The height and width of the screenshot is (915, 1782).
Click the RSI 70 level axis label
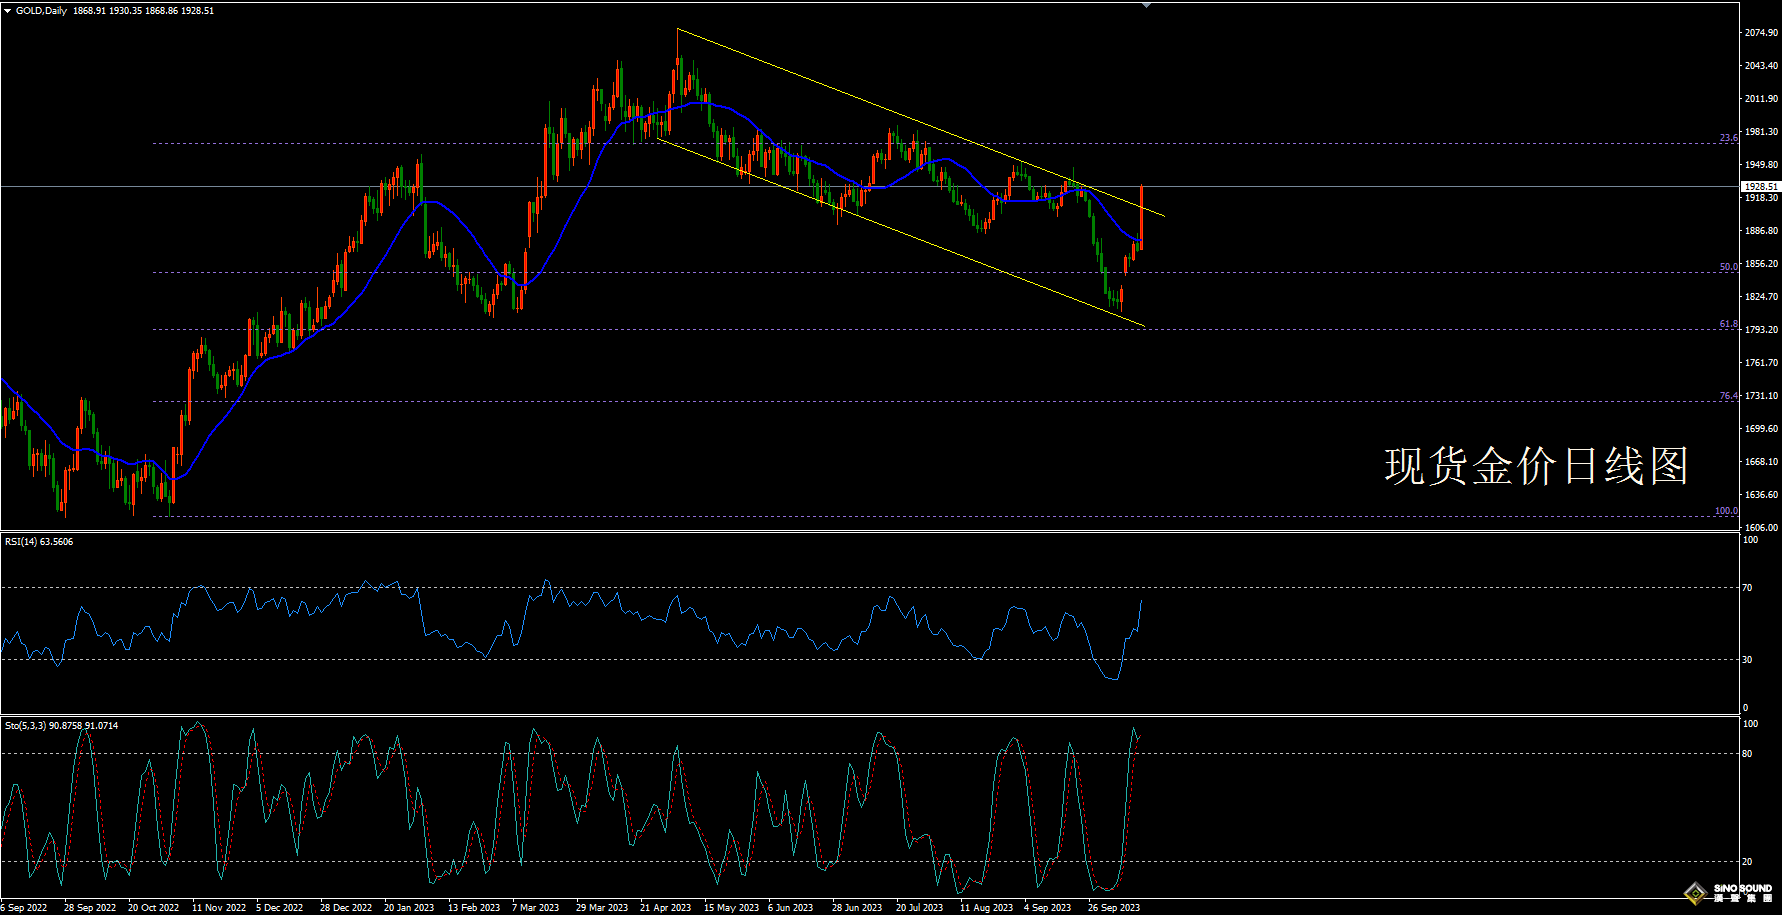1747,588
